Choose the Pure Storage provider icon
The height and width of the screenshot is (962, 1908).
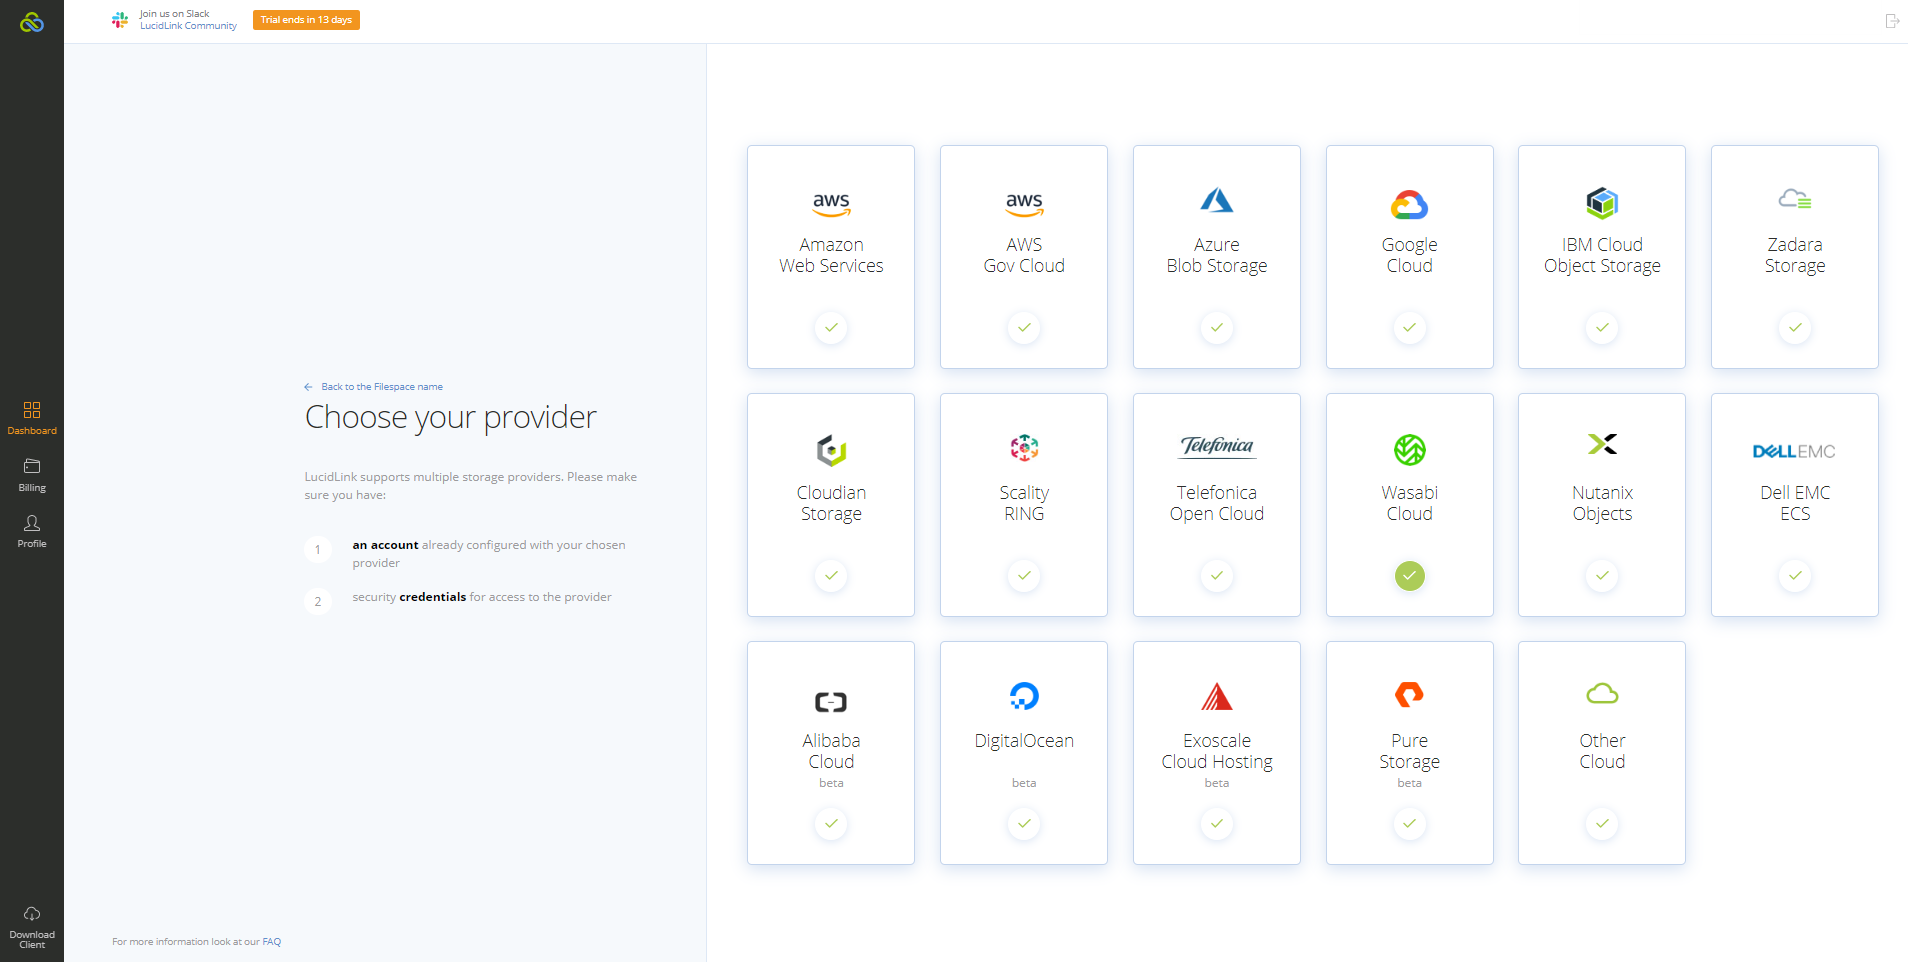tap(1409, 694)
